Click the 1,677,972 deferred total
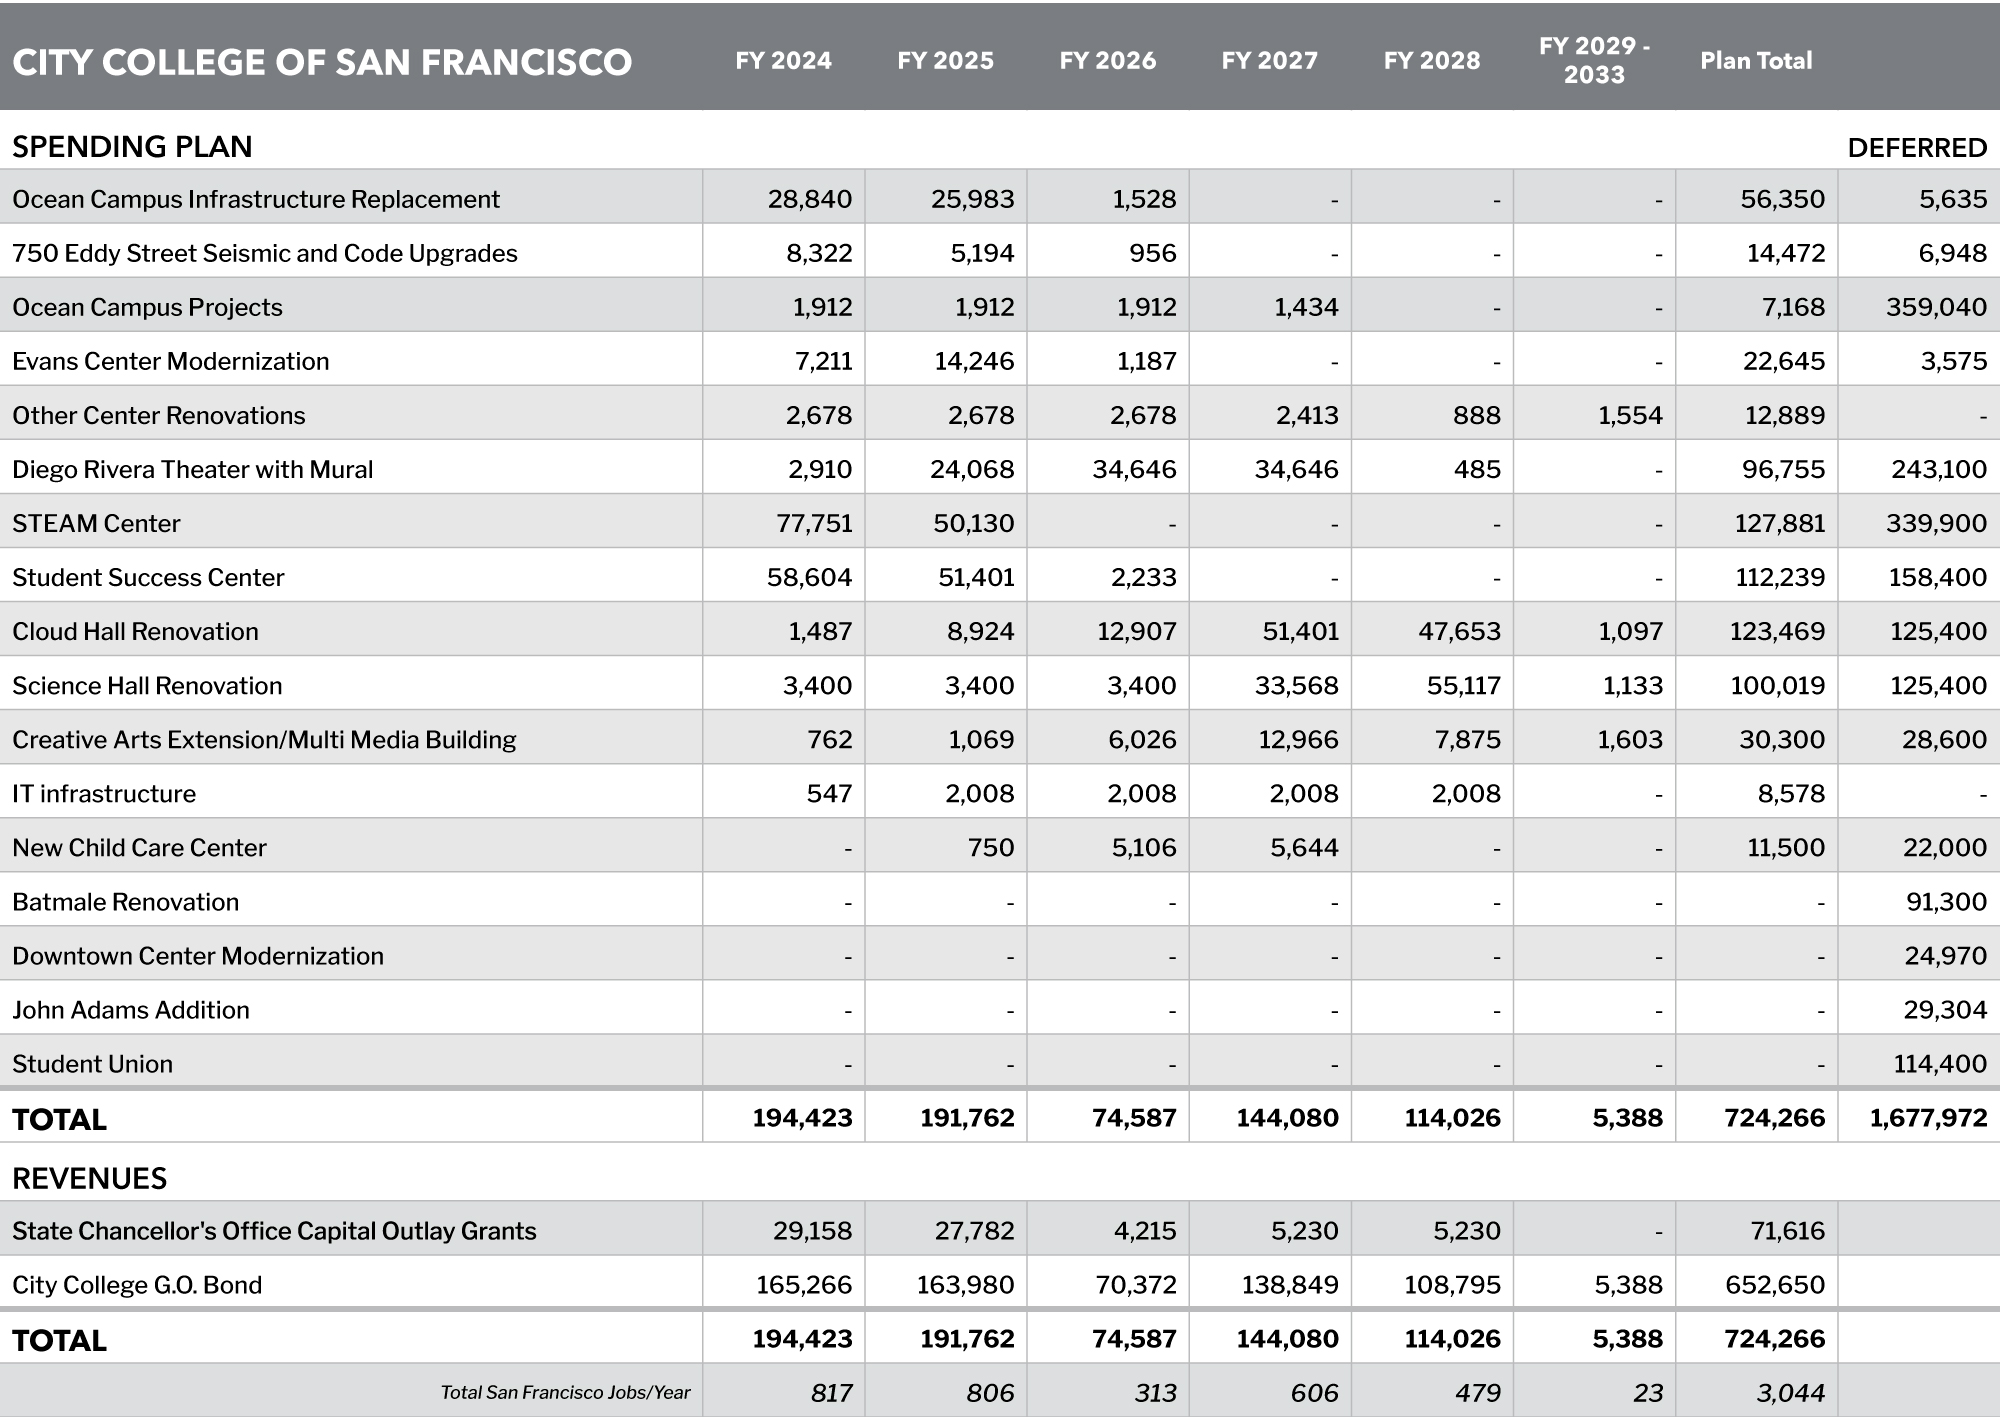2000x1417 pixels. [x=1928, y=1117]
